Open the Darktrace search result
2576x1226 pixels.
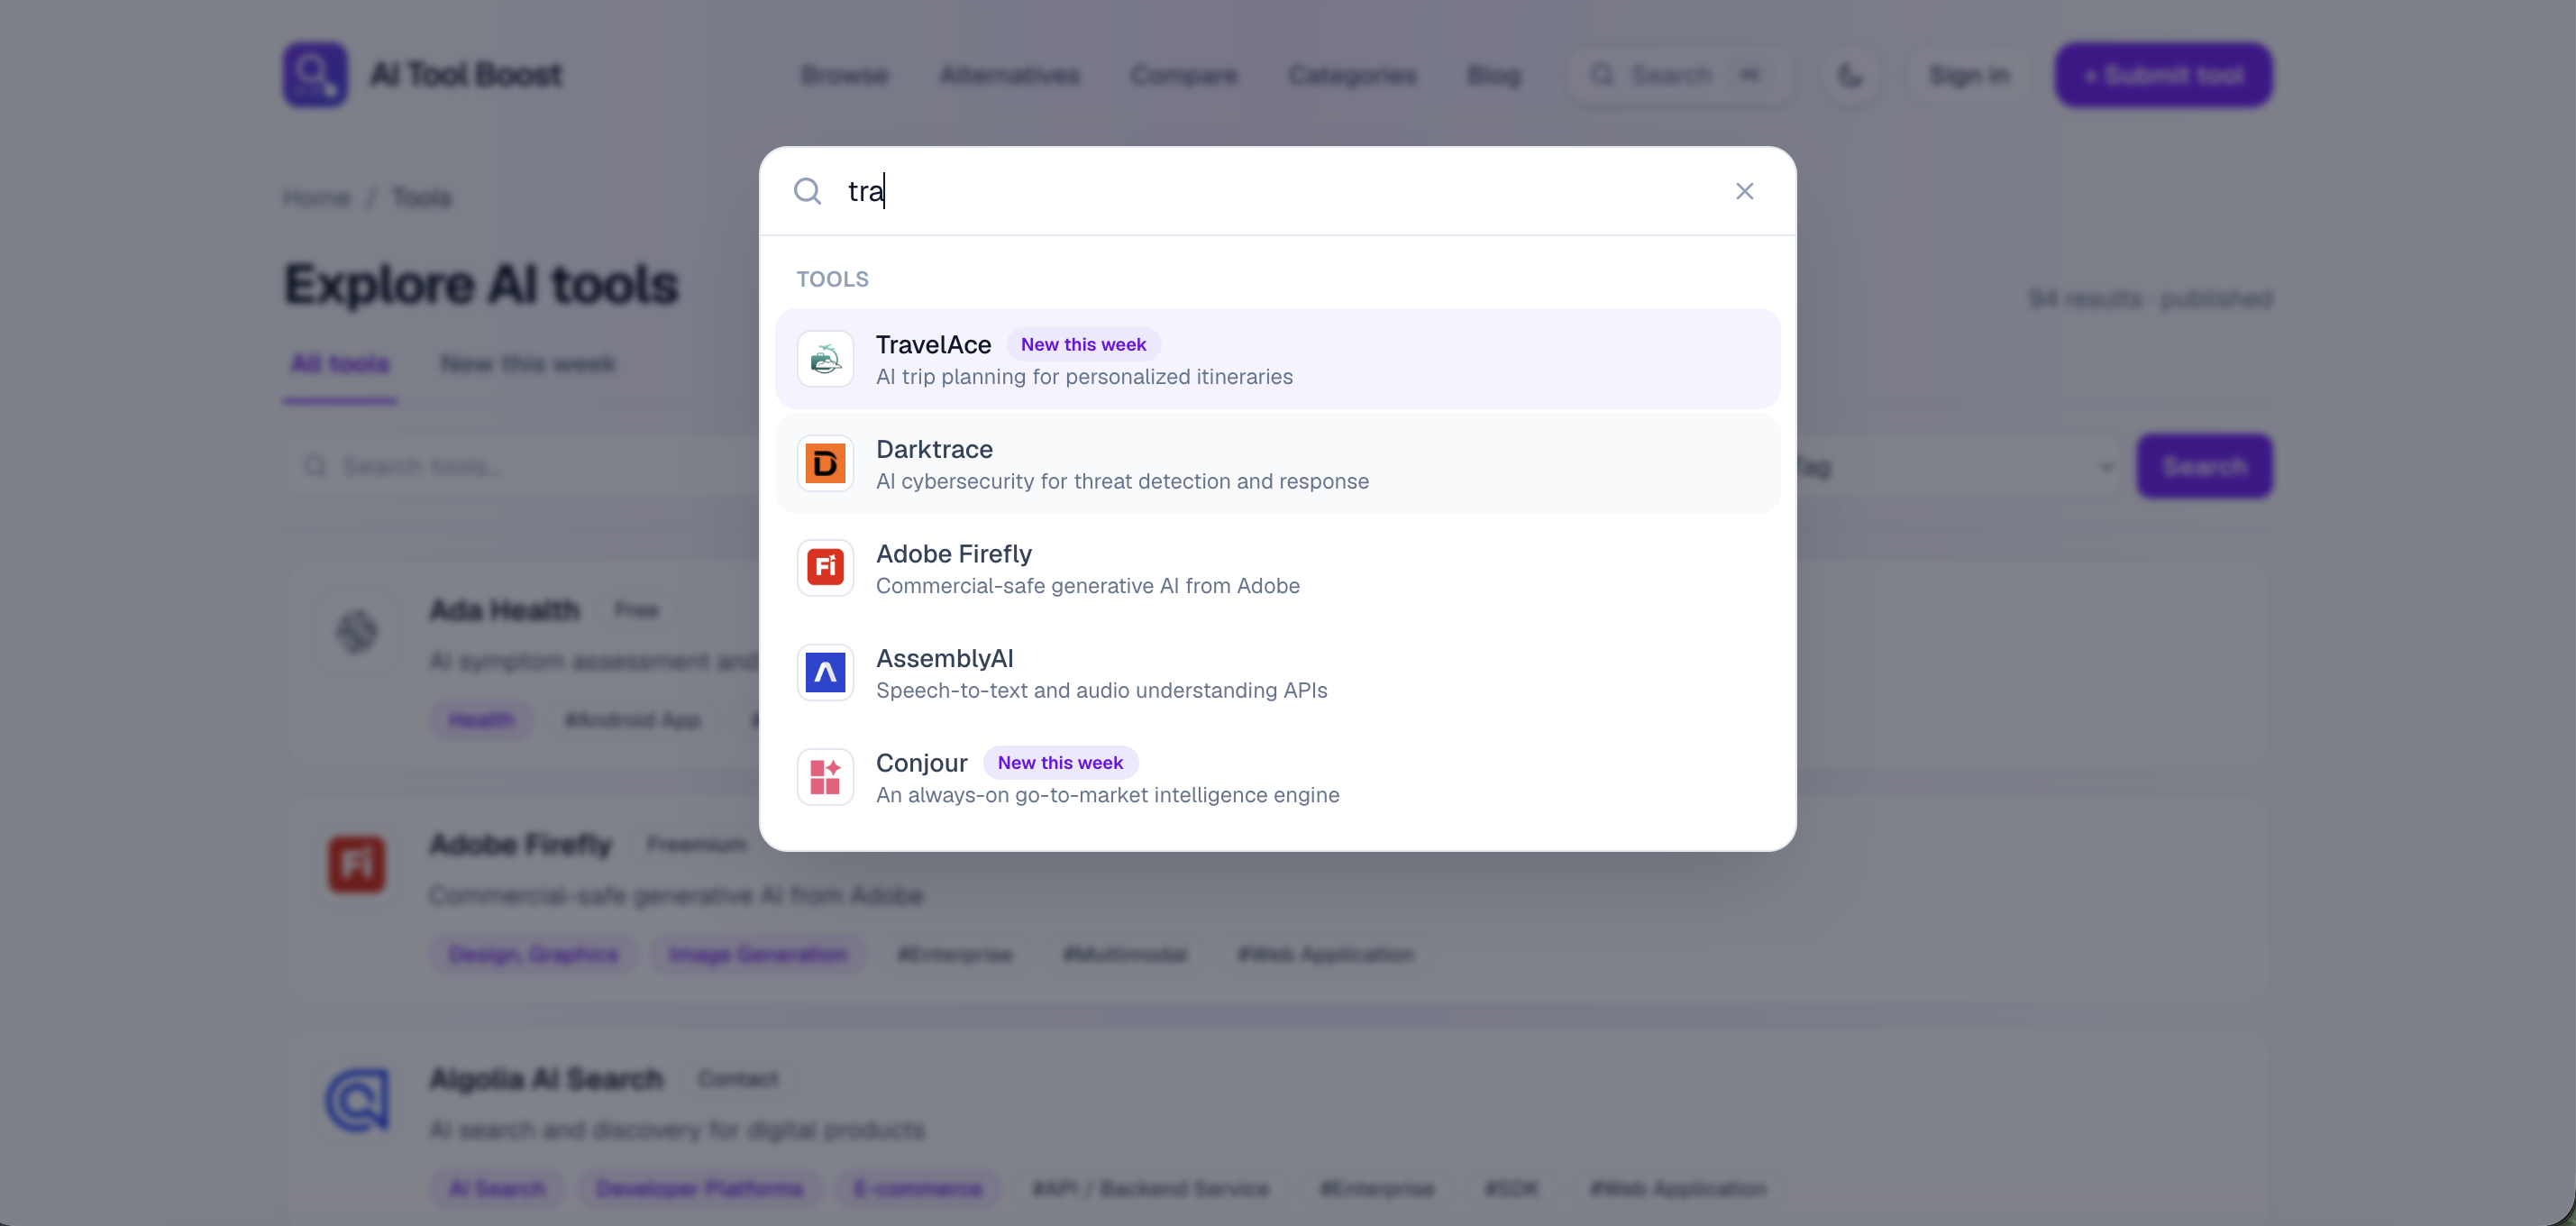tap(1277, 464)
